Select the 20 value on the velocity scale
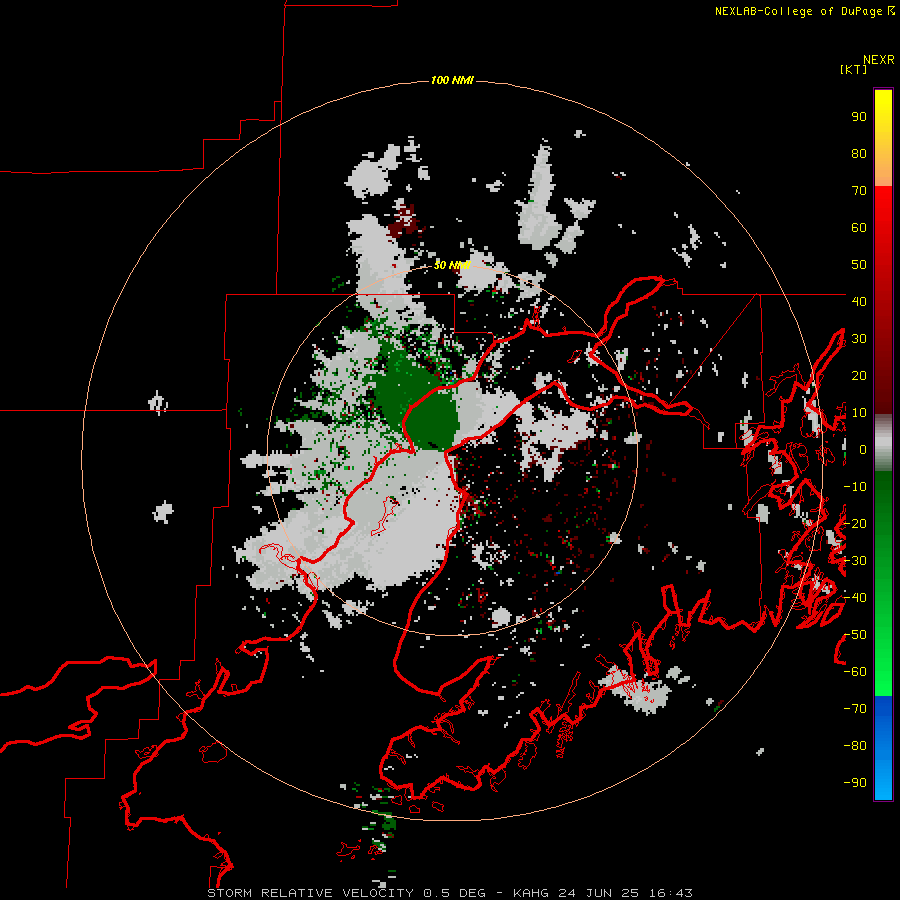Viewport: 900px width, 900px height. point(859,375)
